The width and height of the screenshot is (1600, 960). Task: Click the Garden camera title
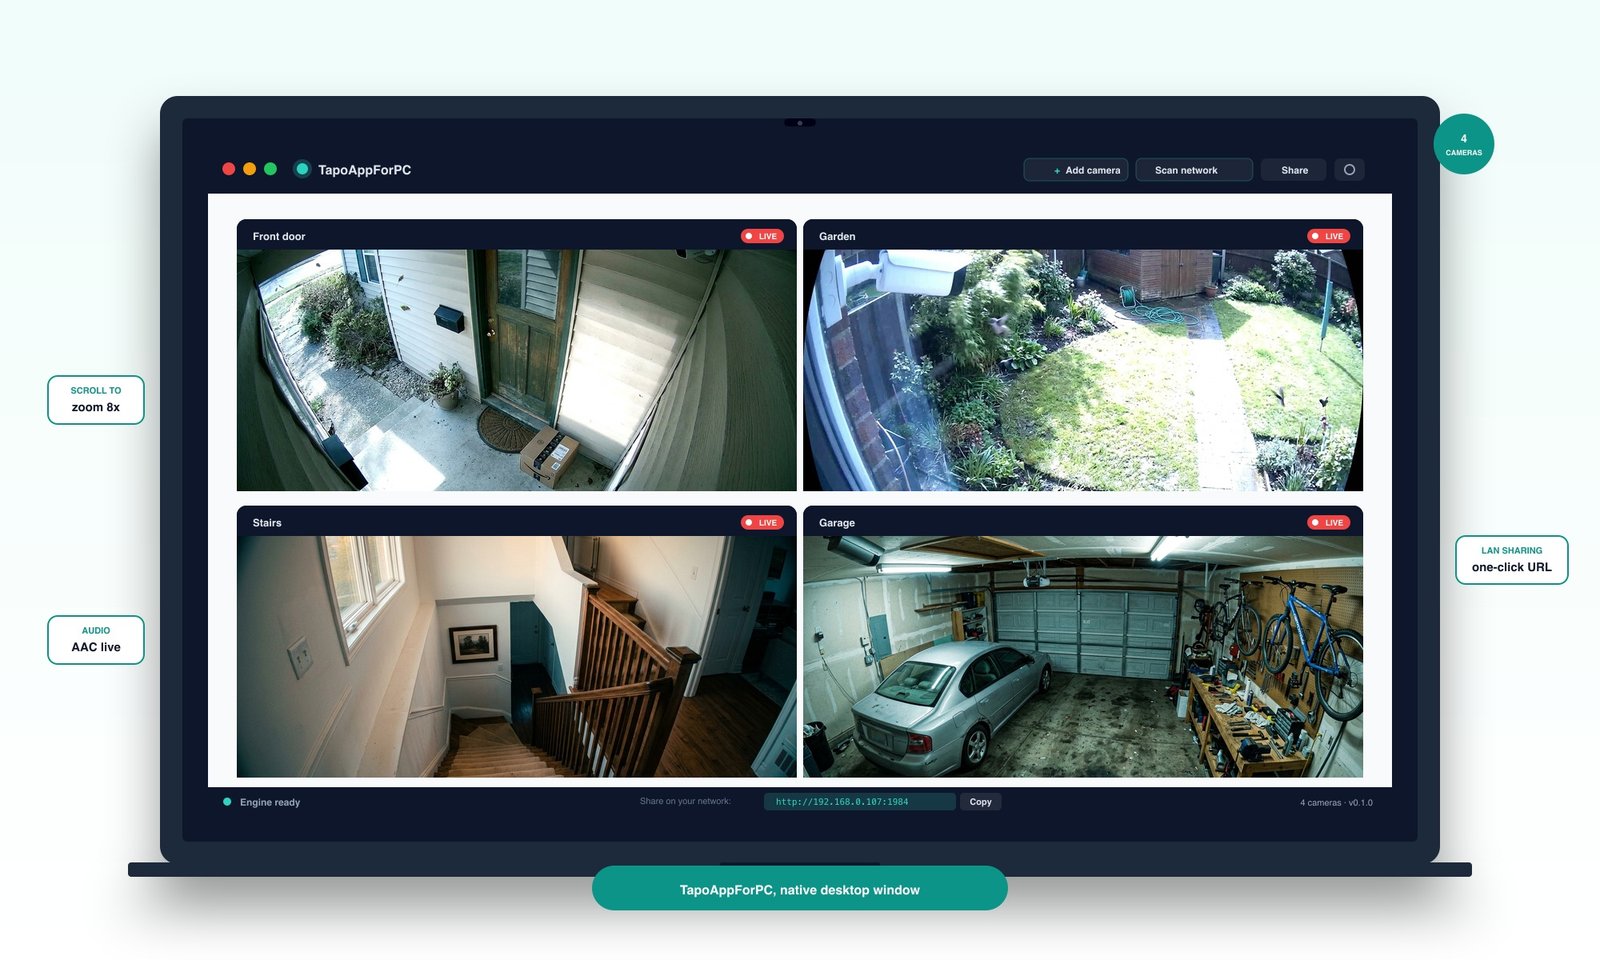(837, 237)
